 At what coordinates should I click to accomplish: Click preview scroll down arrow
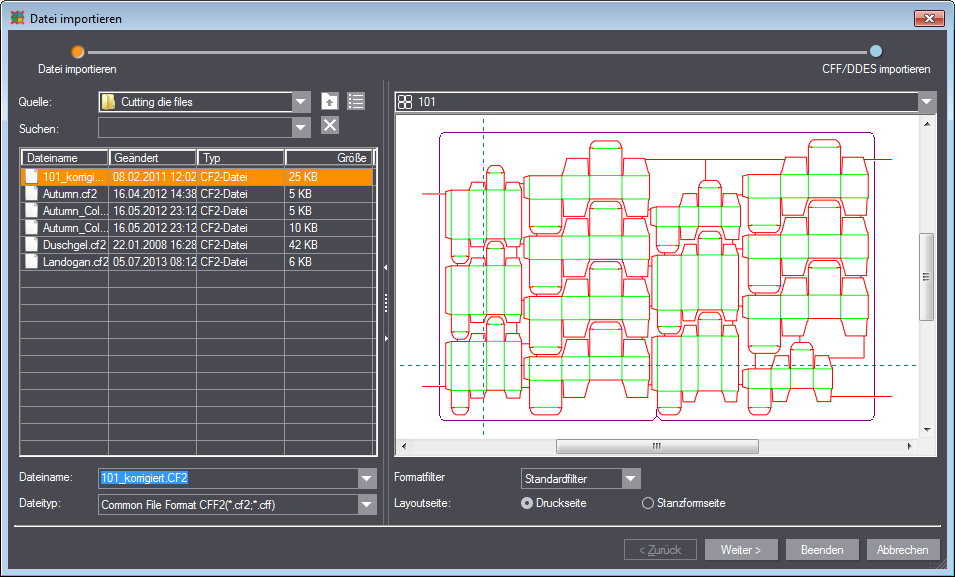pos(927,430)
